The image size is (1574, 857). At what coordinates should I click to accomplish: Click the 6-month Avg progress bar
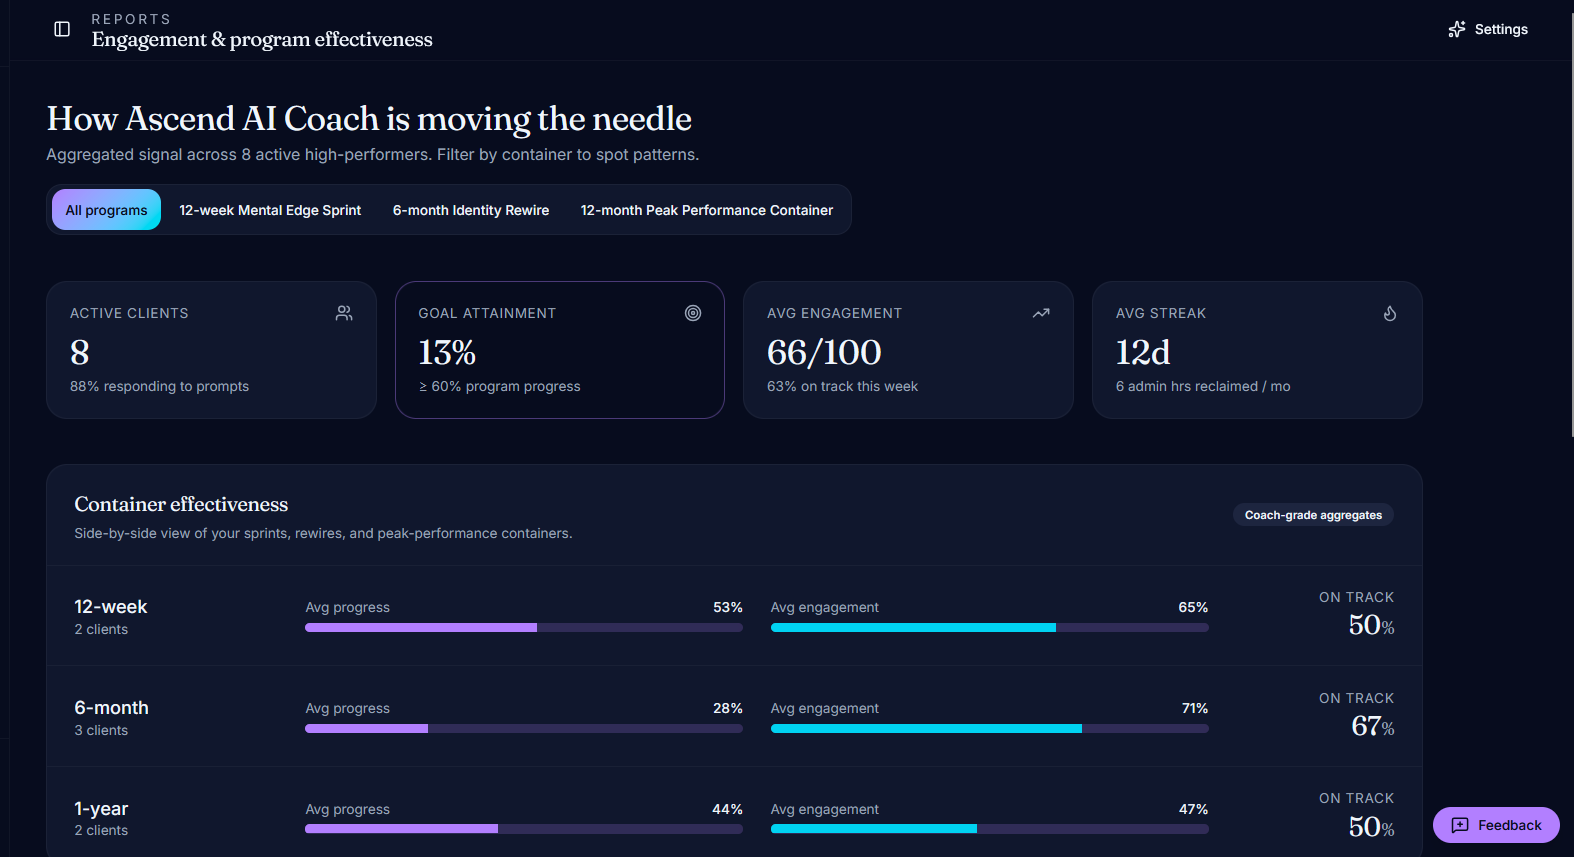524,729
